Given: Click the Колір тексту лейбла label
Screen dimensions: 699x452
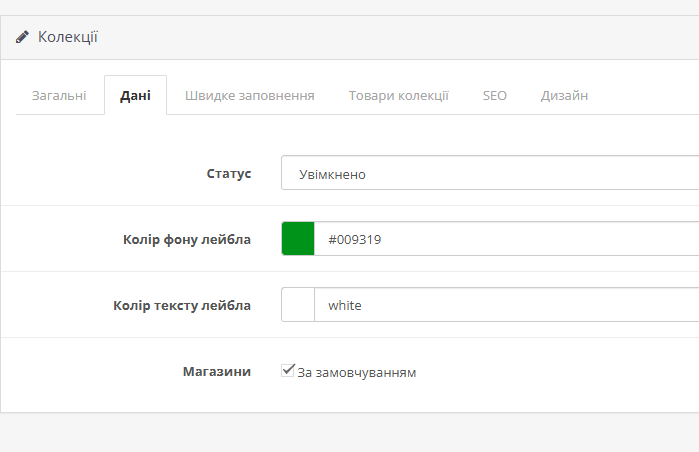Looking at the screenshot, I should point(182,305).
